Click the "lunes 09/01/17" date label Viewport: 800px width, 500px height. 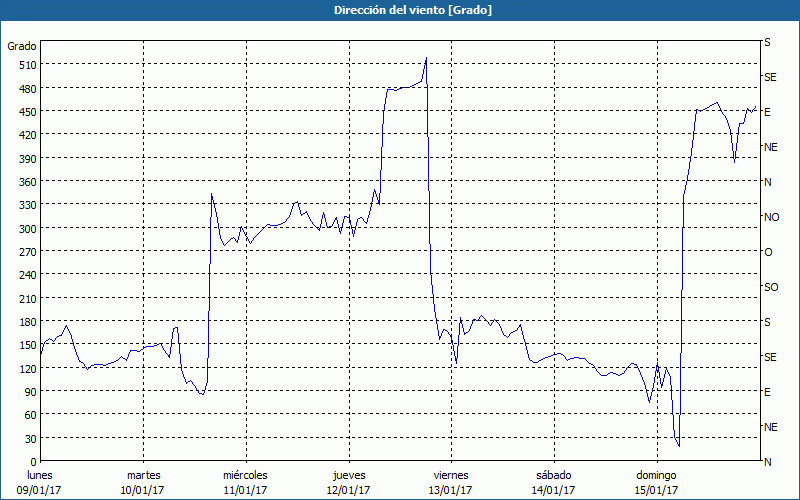[x=40, y=482]
